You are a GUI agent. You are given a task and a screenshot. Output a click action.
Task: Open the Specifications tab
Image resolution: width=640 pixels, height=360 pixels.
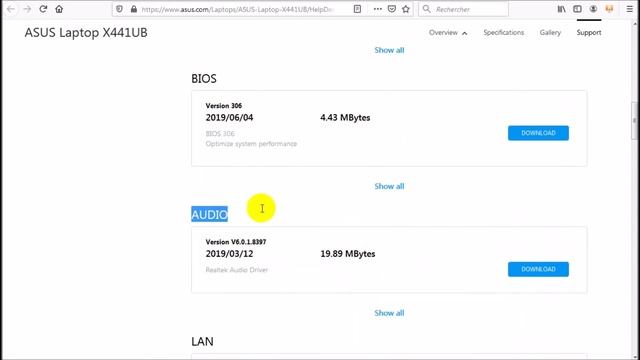click(x=504, y=33)
